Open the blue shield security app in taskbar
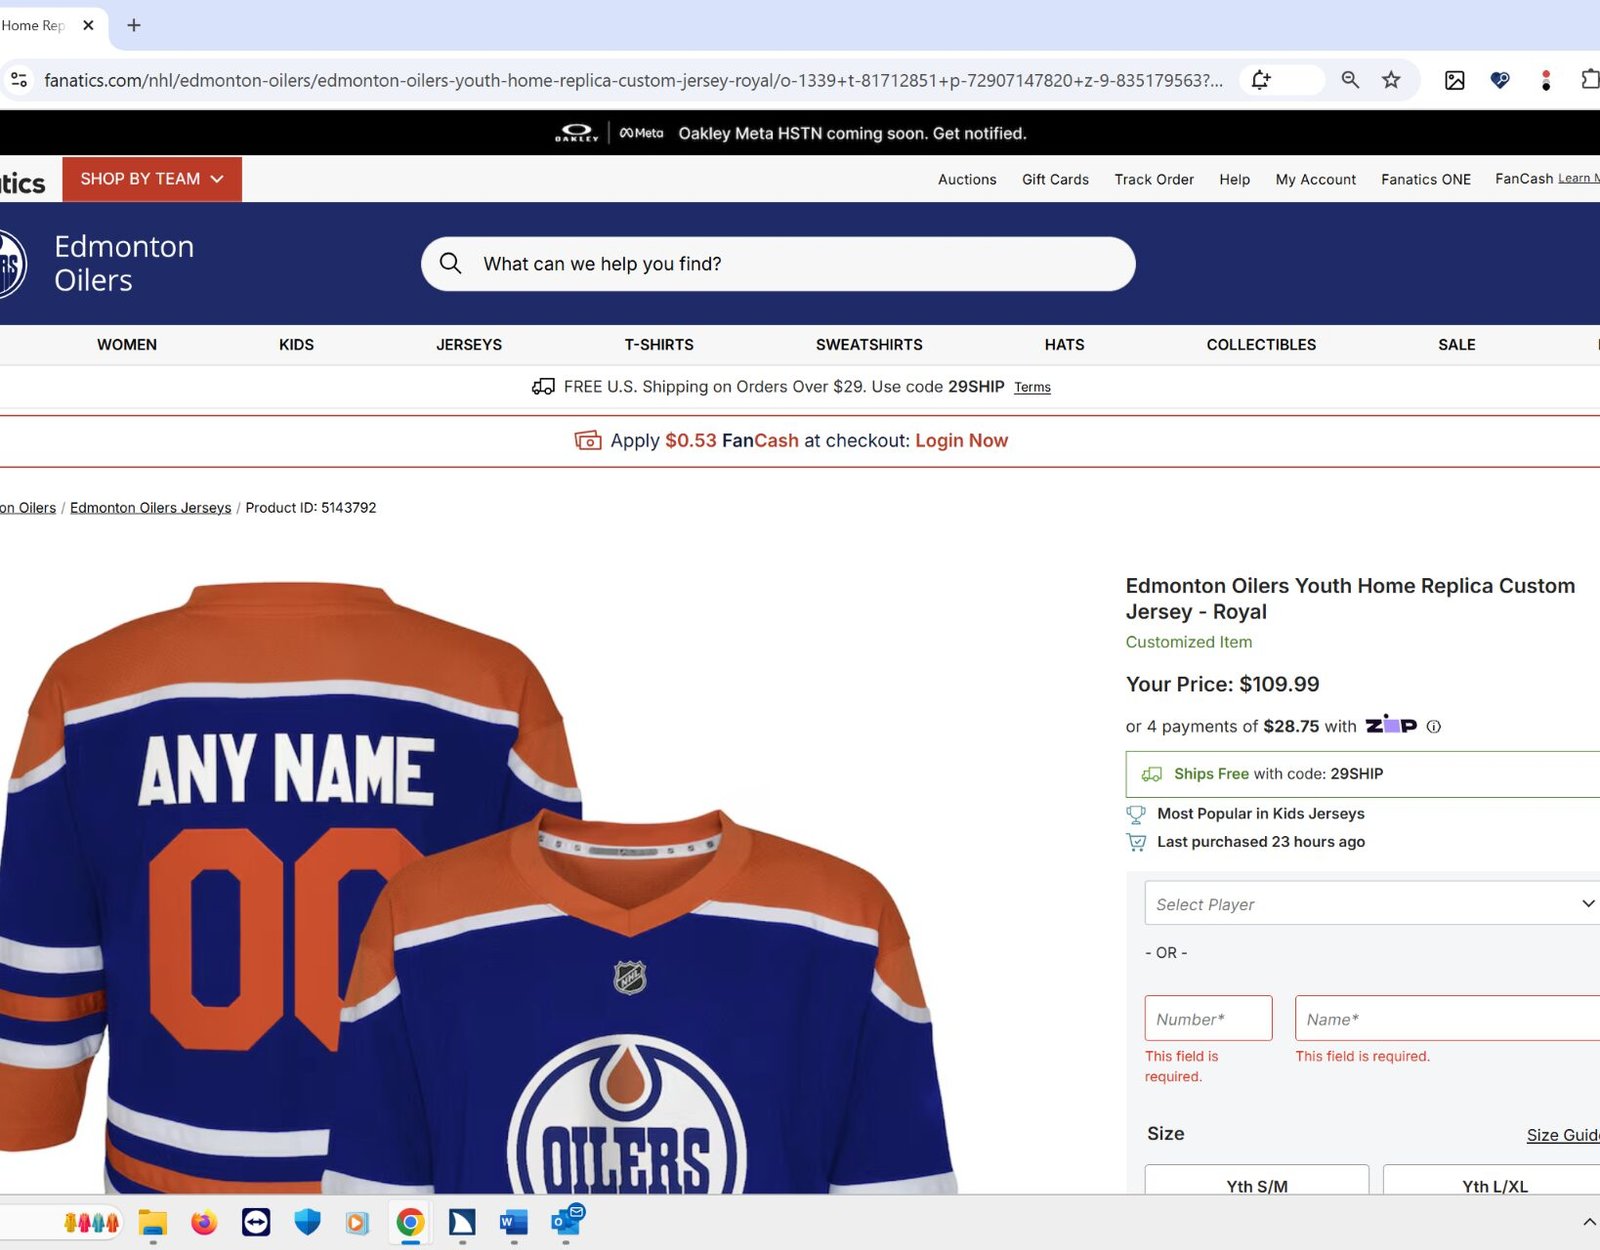Viewport: 1600px width, 1250px height. click(307, 1222)
